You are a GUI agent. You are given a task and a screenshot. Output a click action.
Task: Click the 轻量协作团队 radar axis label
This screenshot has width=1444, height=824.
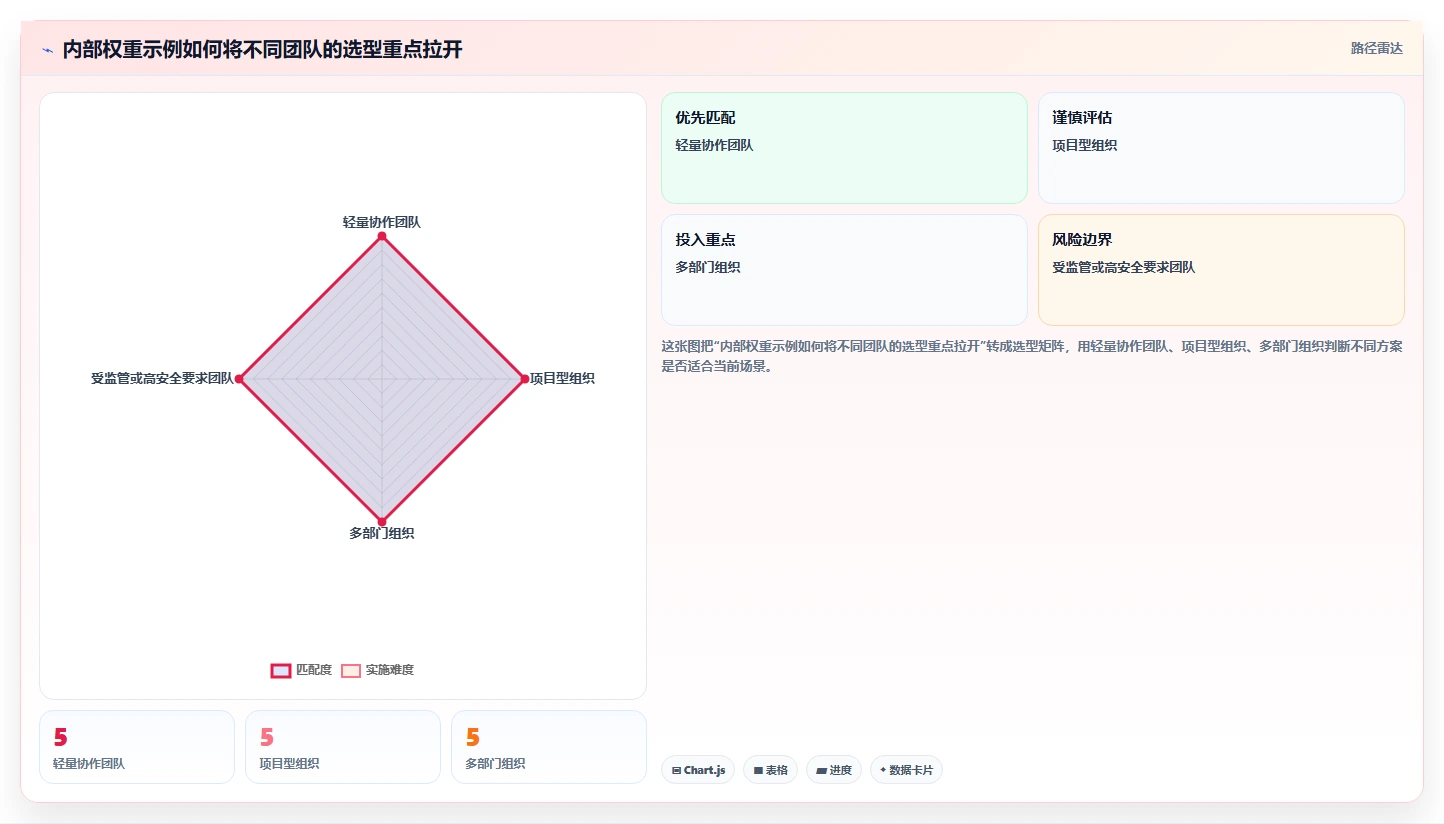(382, 222)
